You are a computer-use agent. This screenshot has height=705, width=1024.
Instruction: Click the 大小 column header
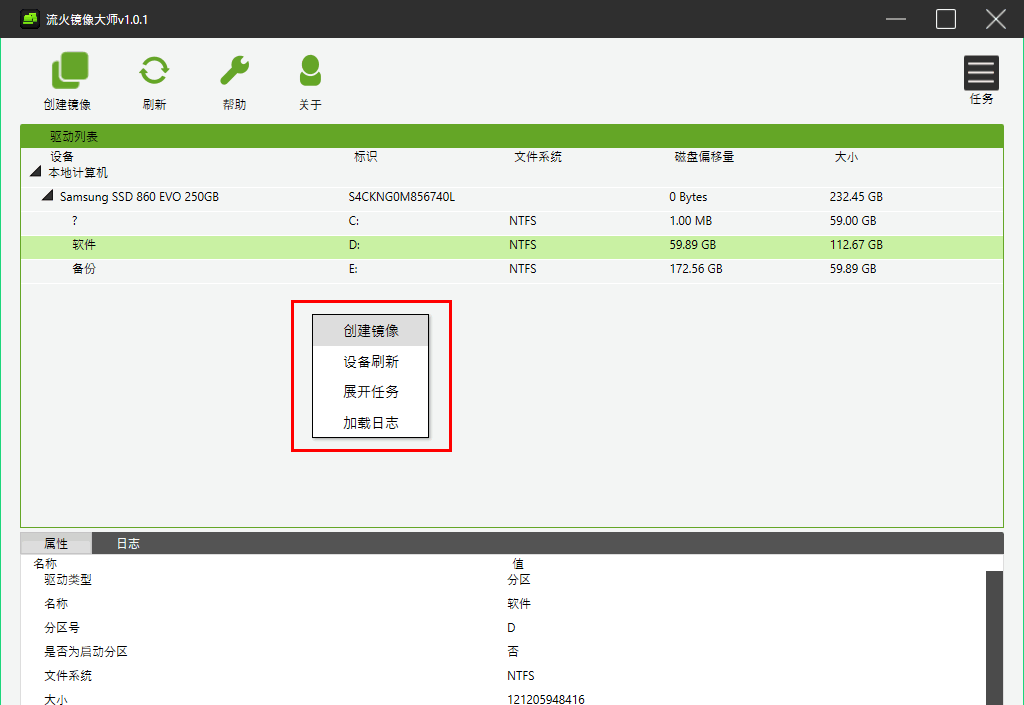point(846,157)
